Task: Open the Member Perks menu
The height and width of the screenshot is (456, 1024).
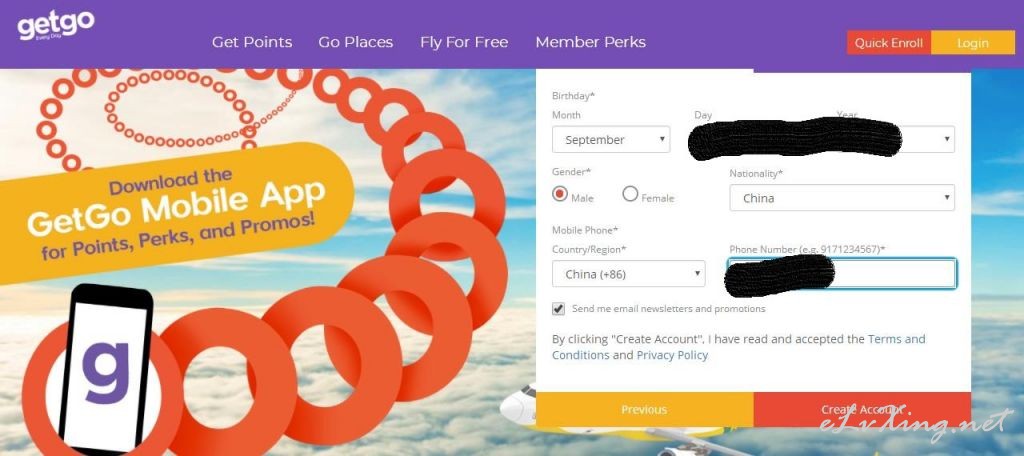Action: (x=590, y=42)
